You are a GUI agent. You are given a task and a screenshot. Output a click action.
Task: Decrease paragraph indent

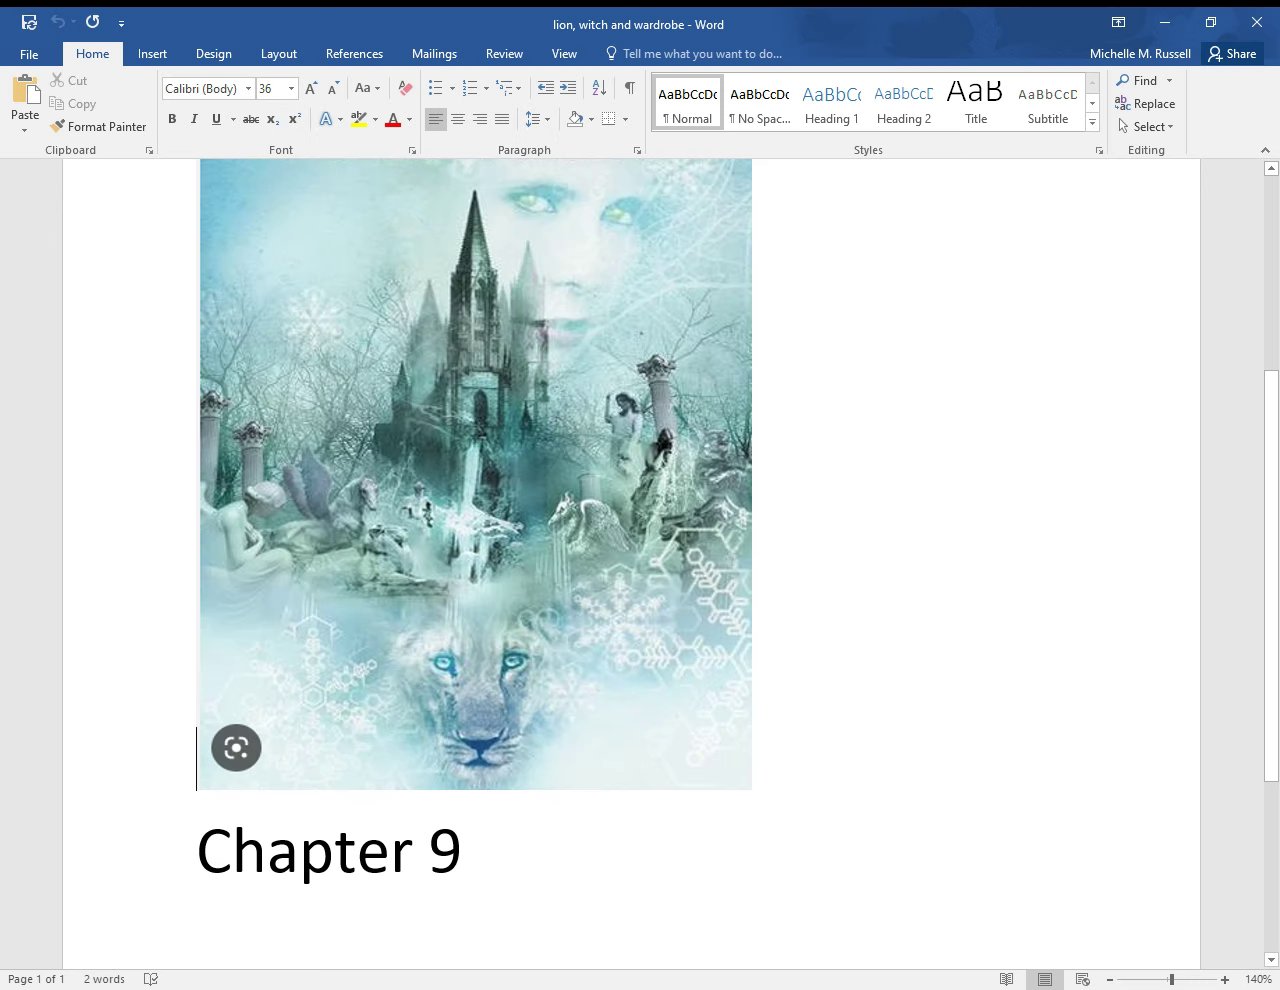point(545,89)
